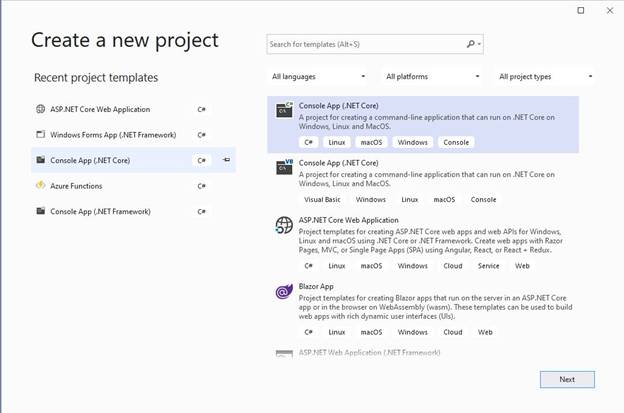This screenshot has width=624, height=413.
Task: Click the C# label beside Windows Forms App
Action: [x=201, y=135]
